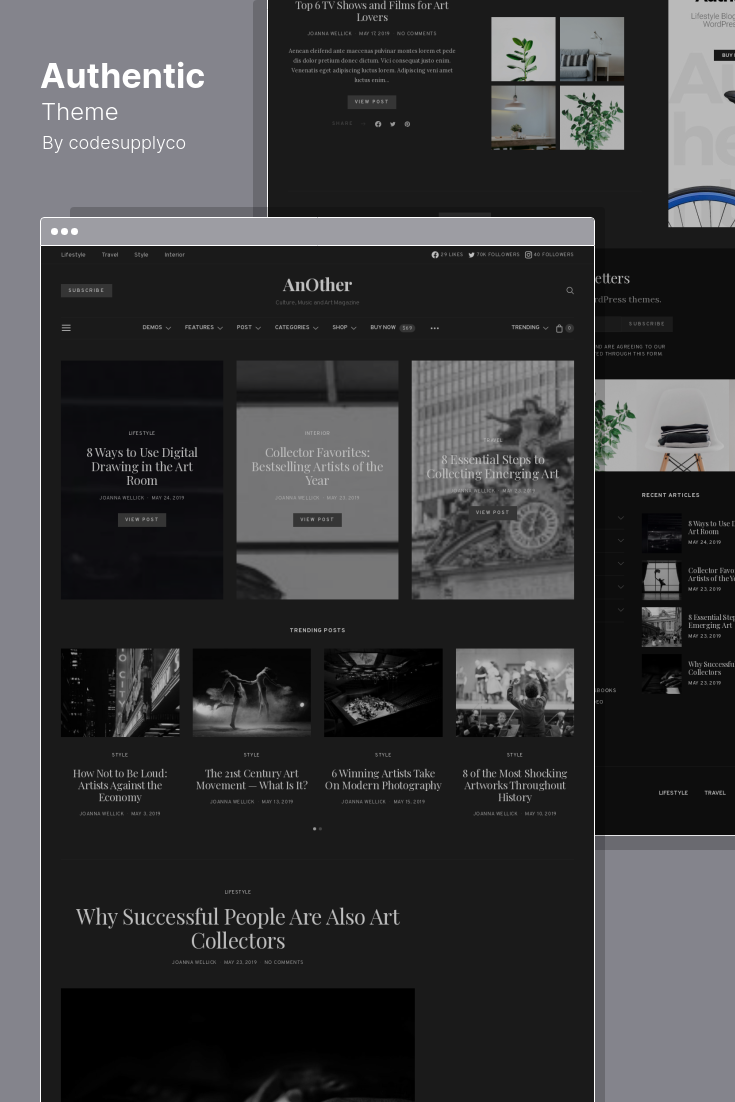This screenshot has width=735, height=1102.
Task: Select the second trending carousel dot
Action: pyautogui.click(x=320, y=829)
